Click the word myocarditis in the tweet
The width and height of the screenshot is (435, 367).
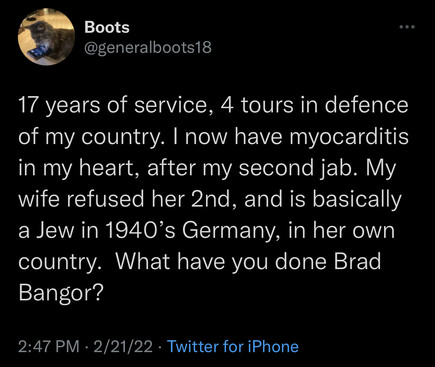(349, 137)
